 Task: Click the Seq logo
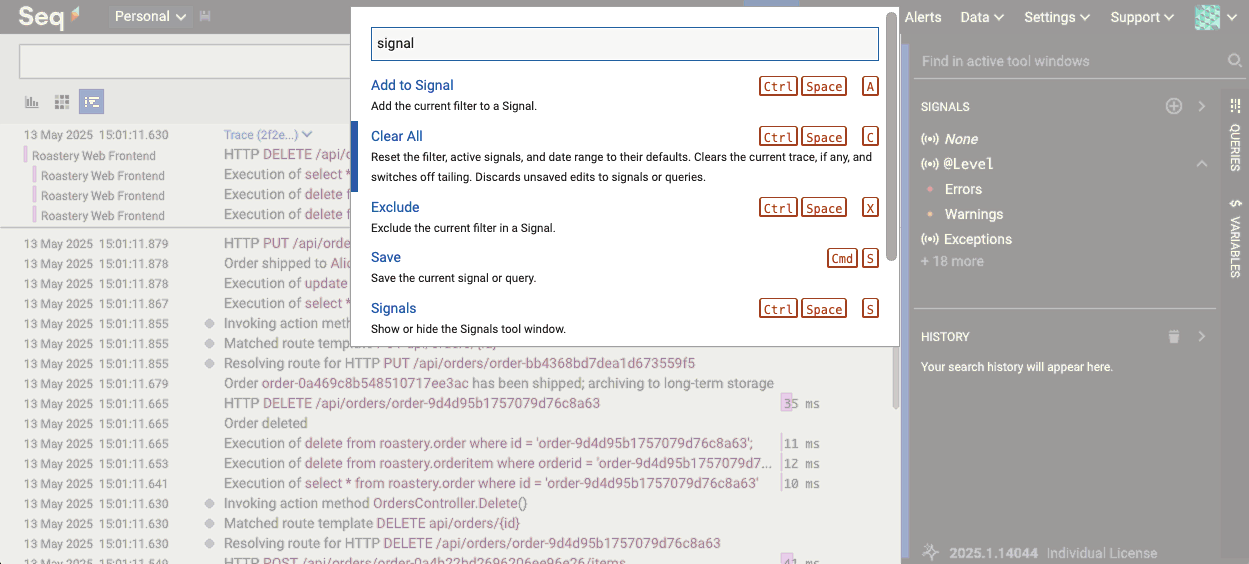49,17
